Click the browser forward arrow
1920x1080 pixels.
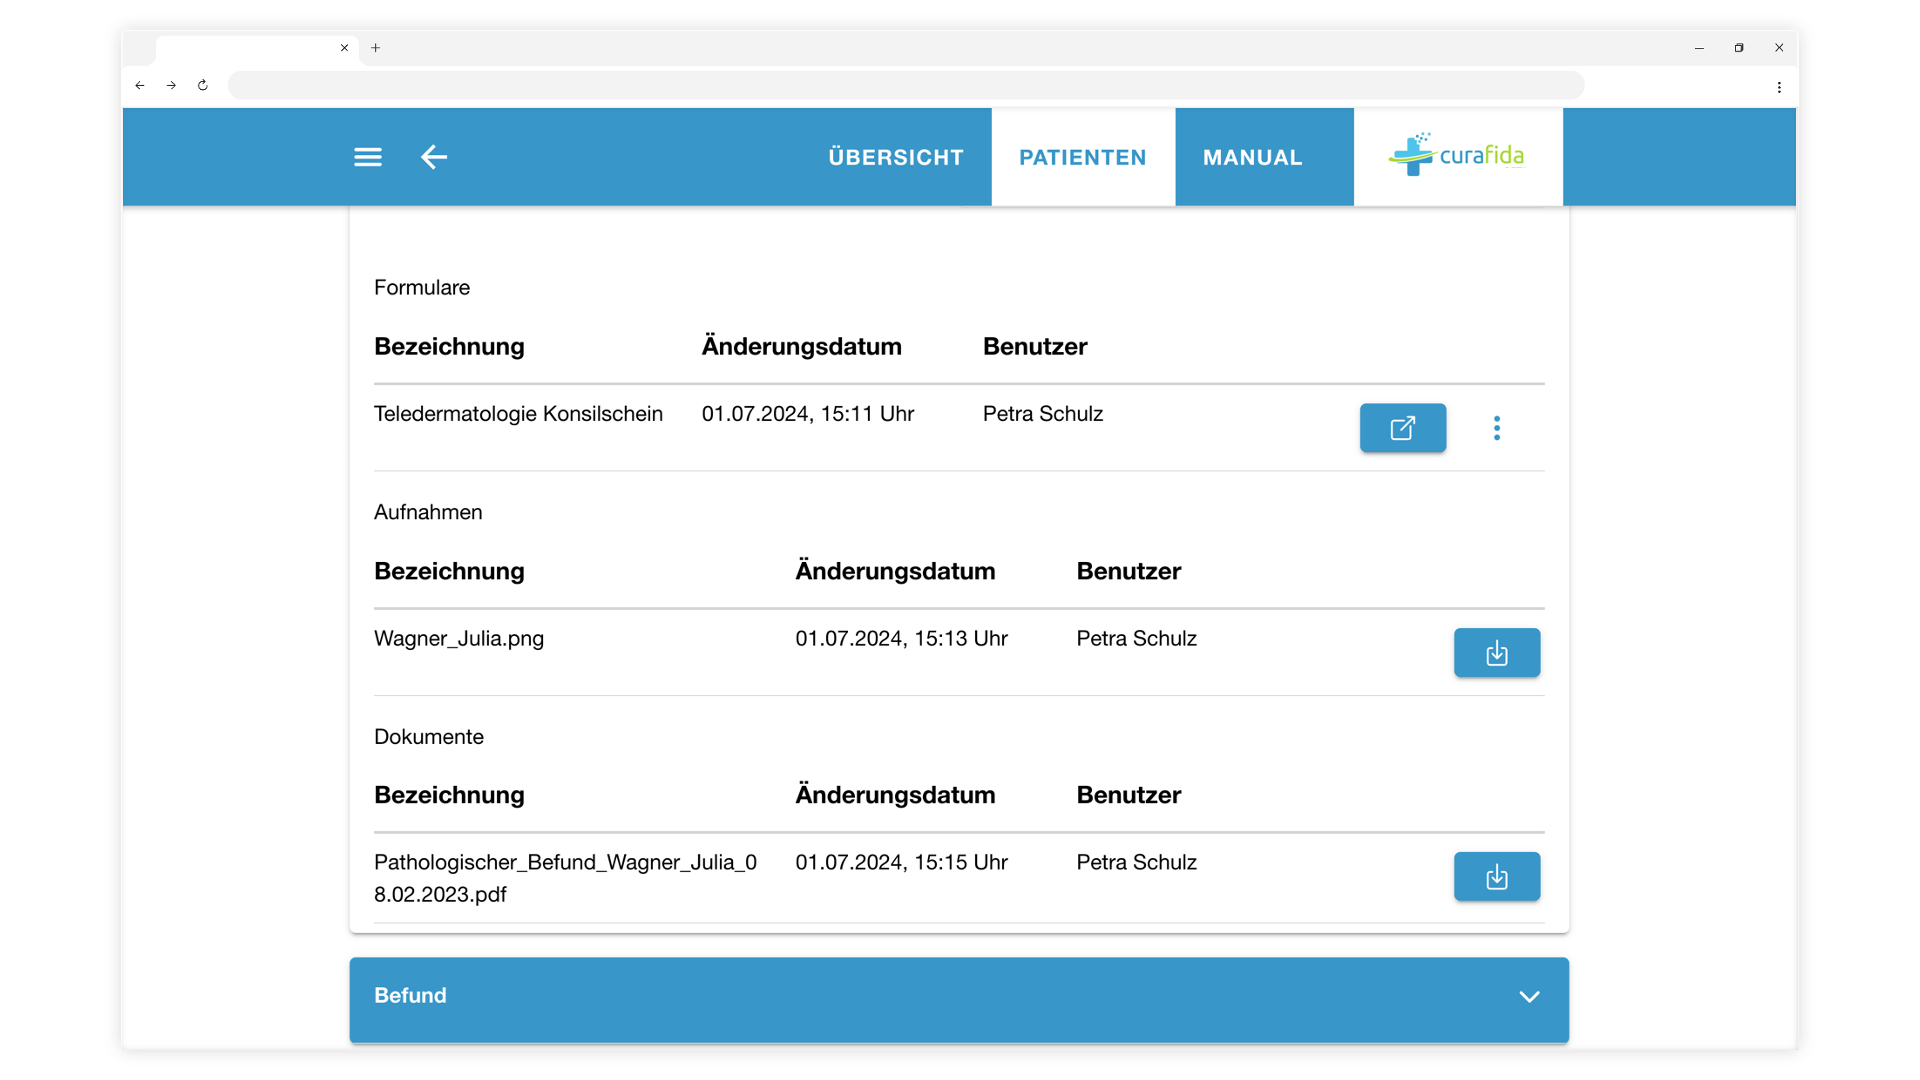click(x=171, y=85)
